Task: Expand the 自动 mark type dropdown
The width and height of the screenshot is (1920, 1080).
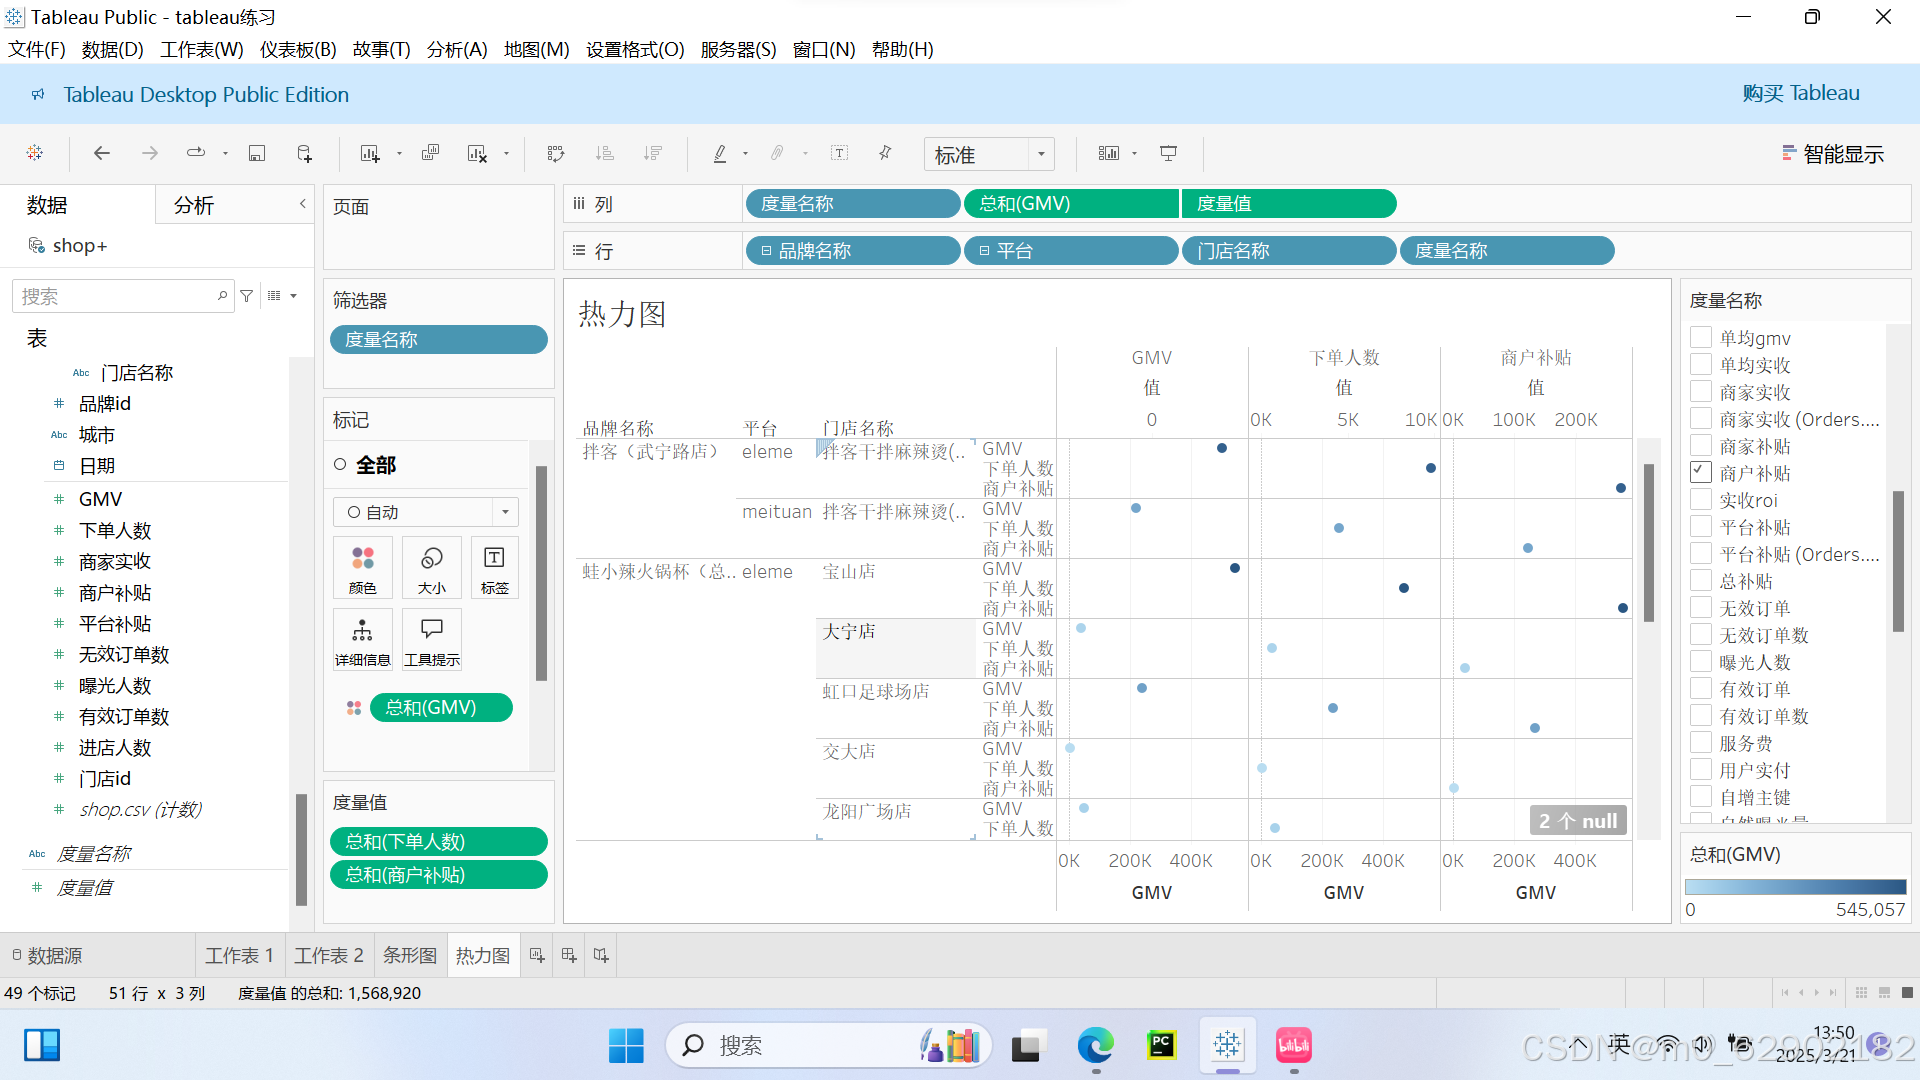Action: (505, 512)
